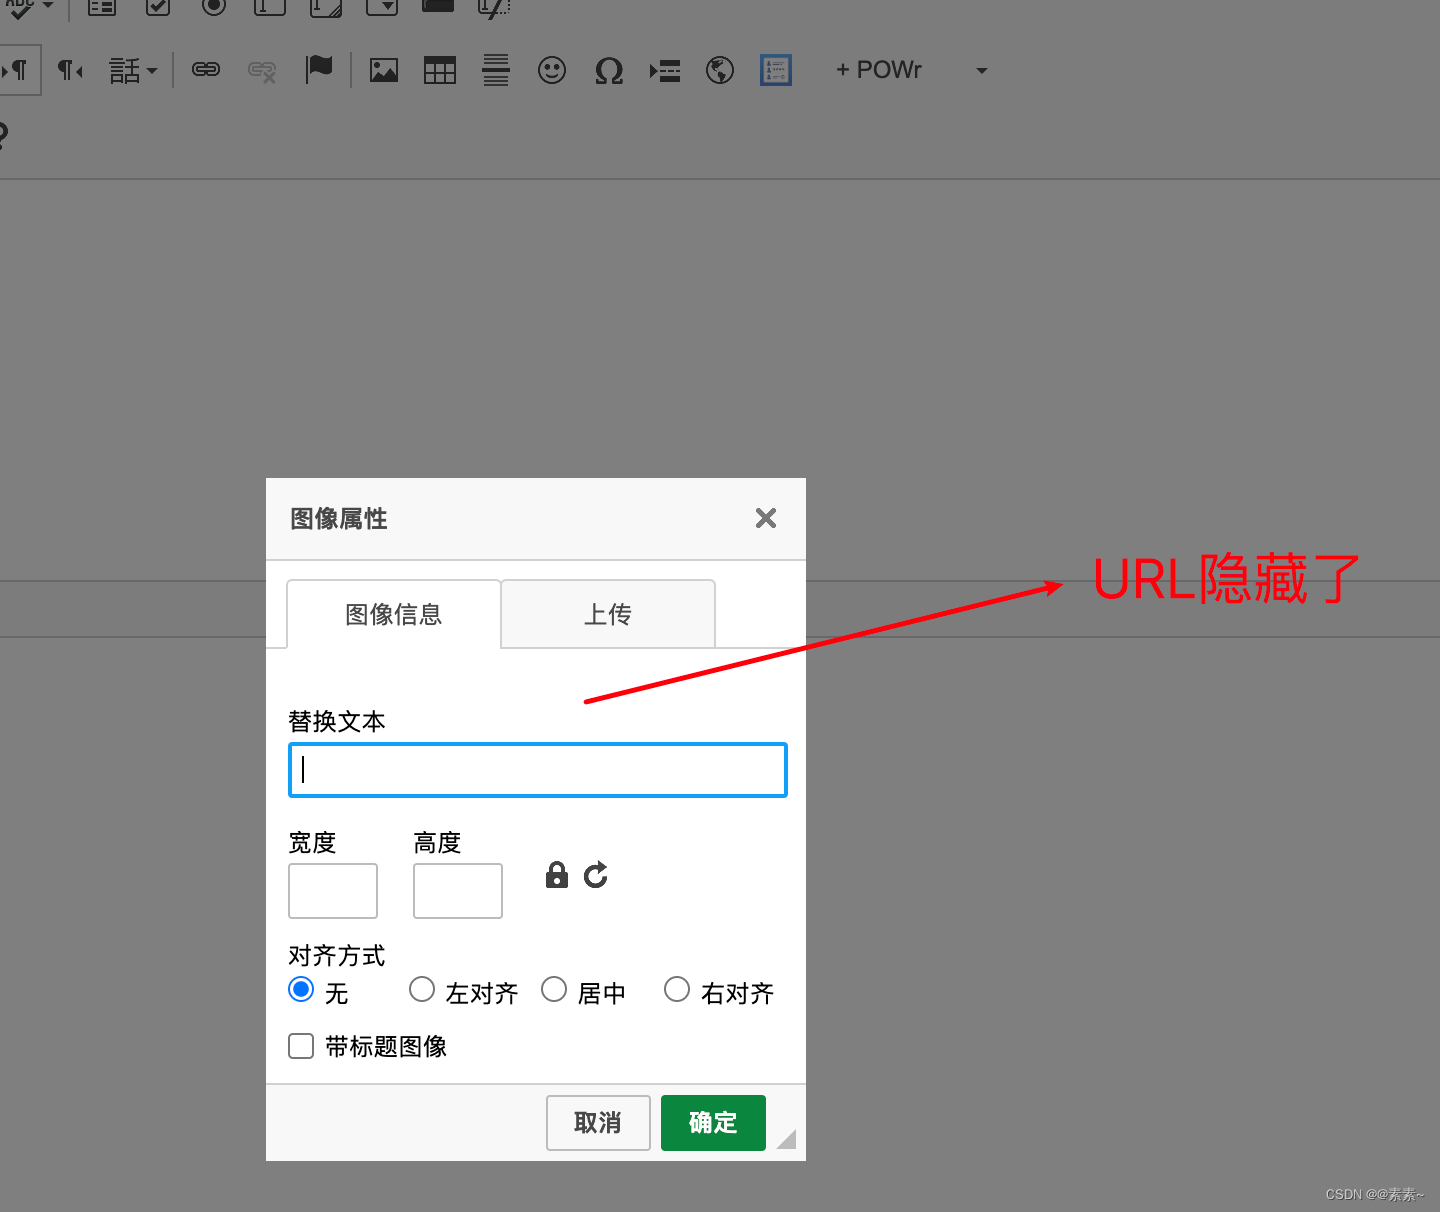
Task: Click the insert table icon
Action: click(x=440, y=70)
